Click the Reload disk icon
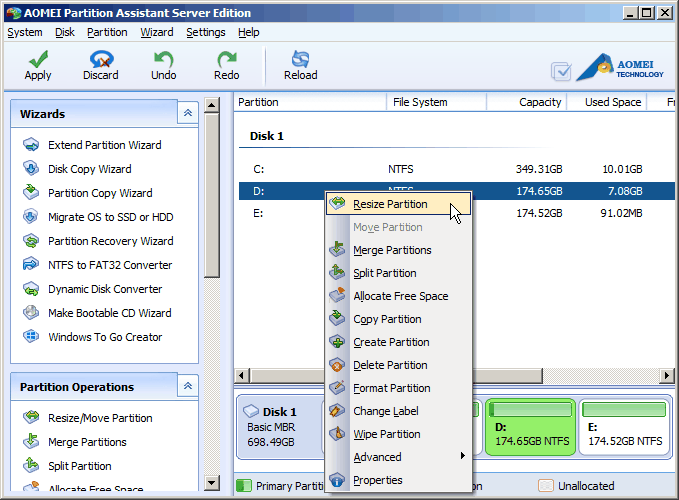679x500 pixels. (301, 59)
